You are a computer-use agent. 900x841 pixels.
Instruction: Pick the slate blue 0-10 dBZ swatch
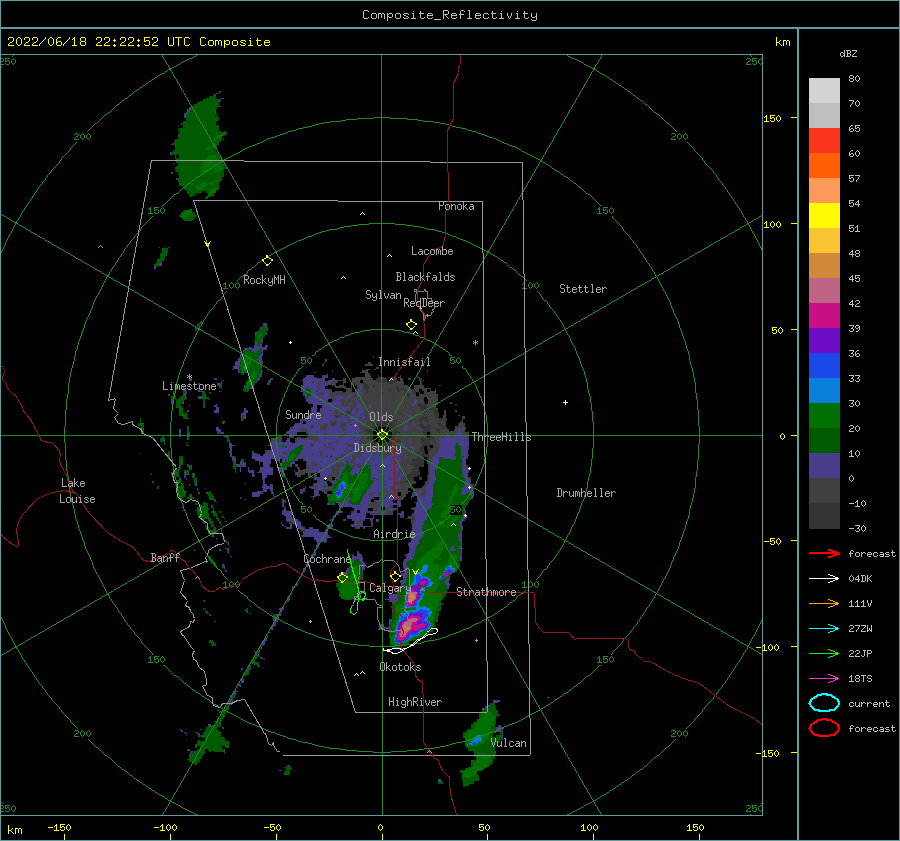point(824,465)
